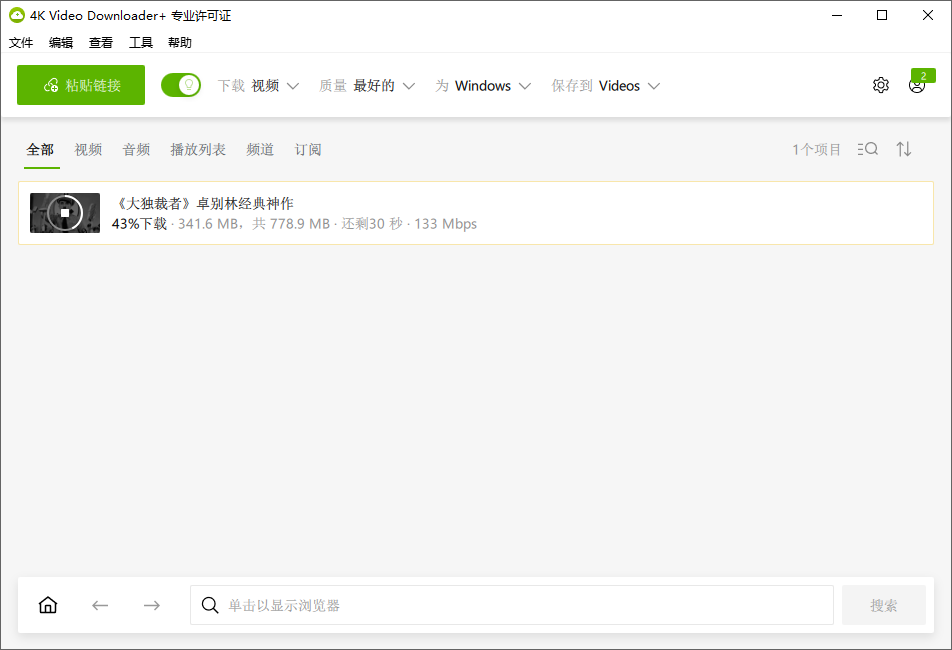Select the 订阅 tab
The image size is (952, 650).
pos(307,148)
